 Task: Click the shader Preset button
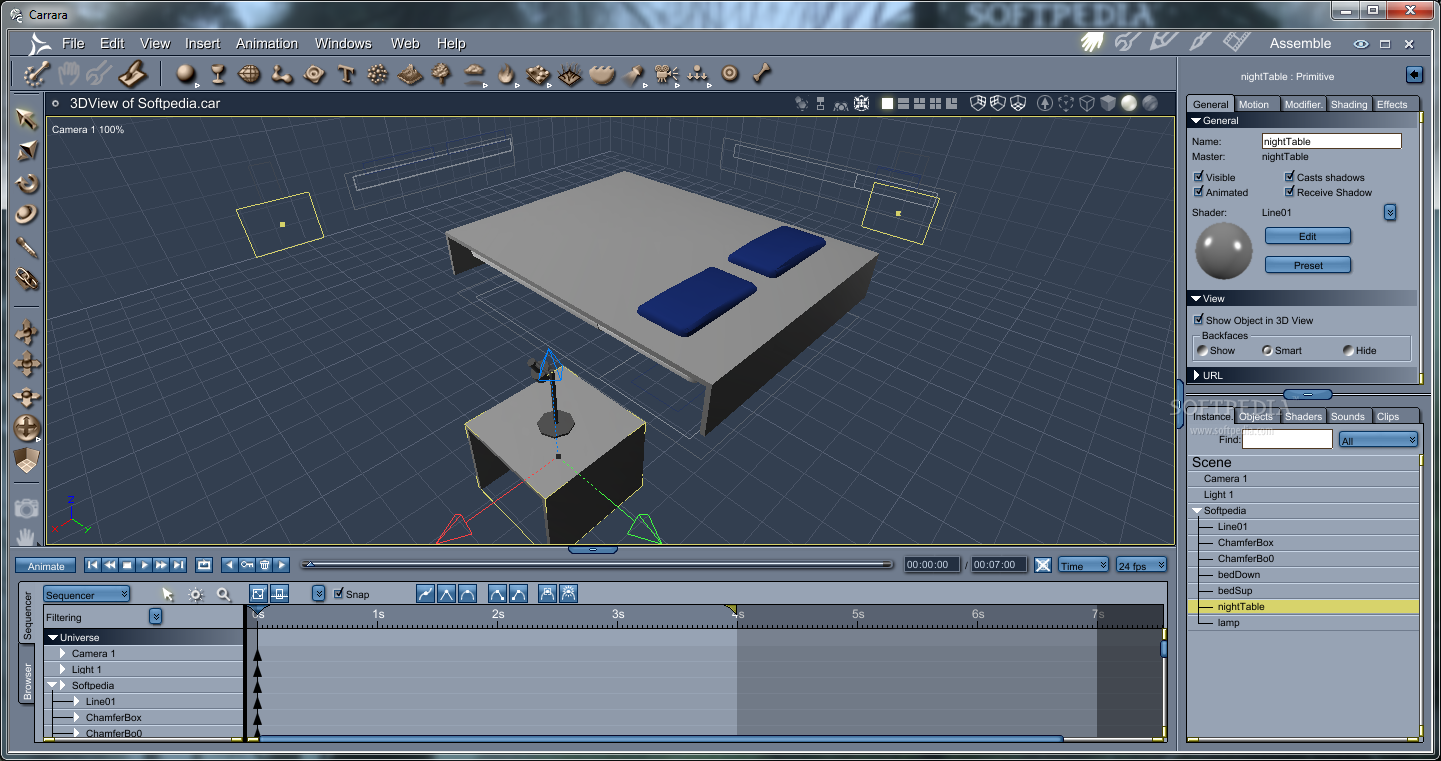[1308, 265]
